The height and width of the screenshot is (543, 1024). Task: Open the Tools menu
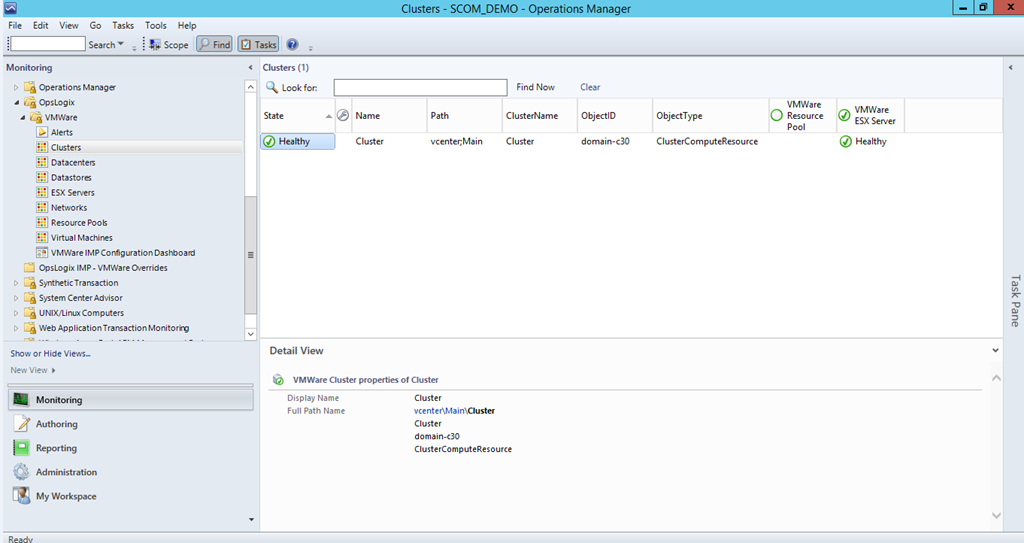(x=155, y=25)
